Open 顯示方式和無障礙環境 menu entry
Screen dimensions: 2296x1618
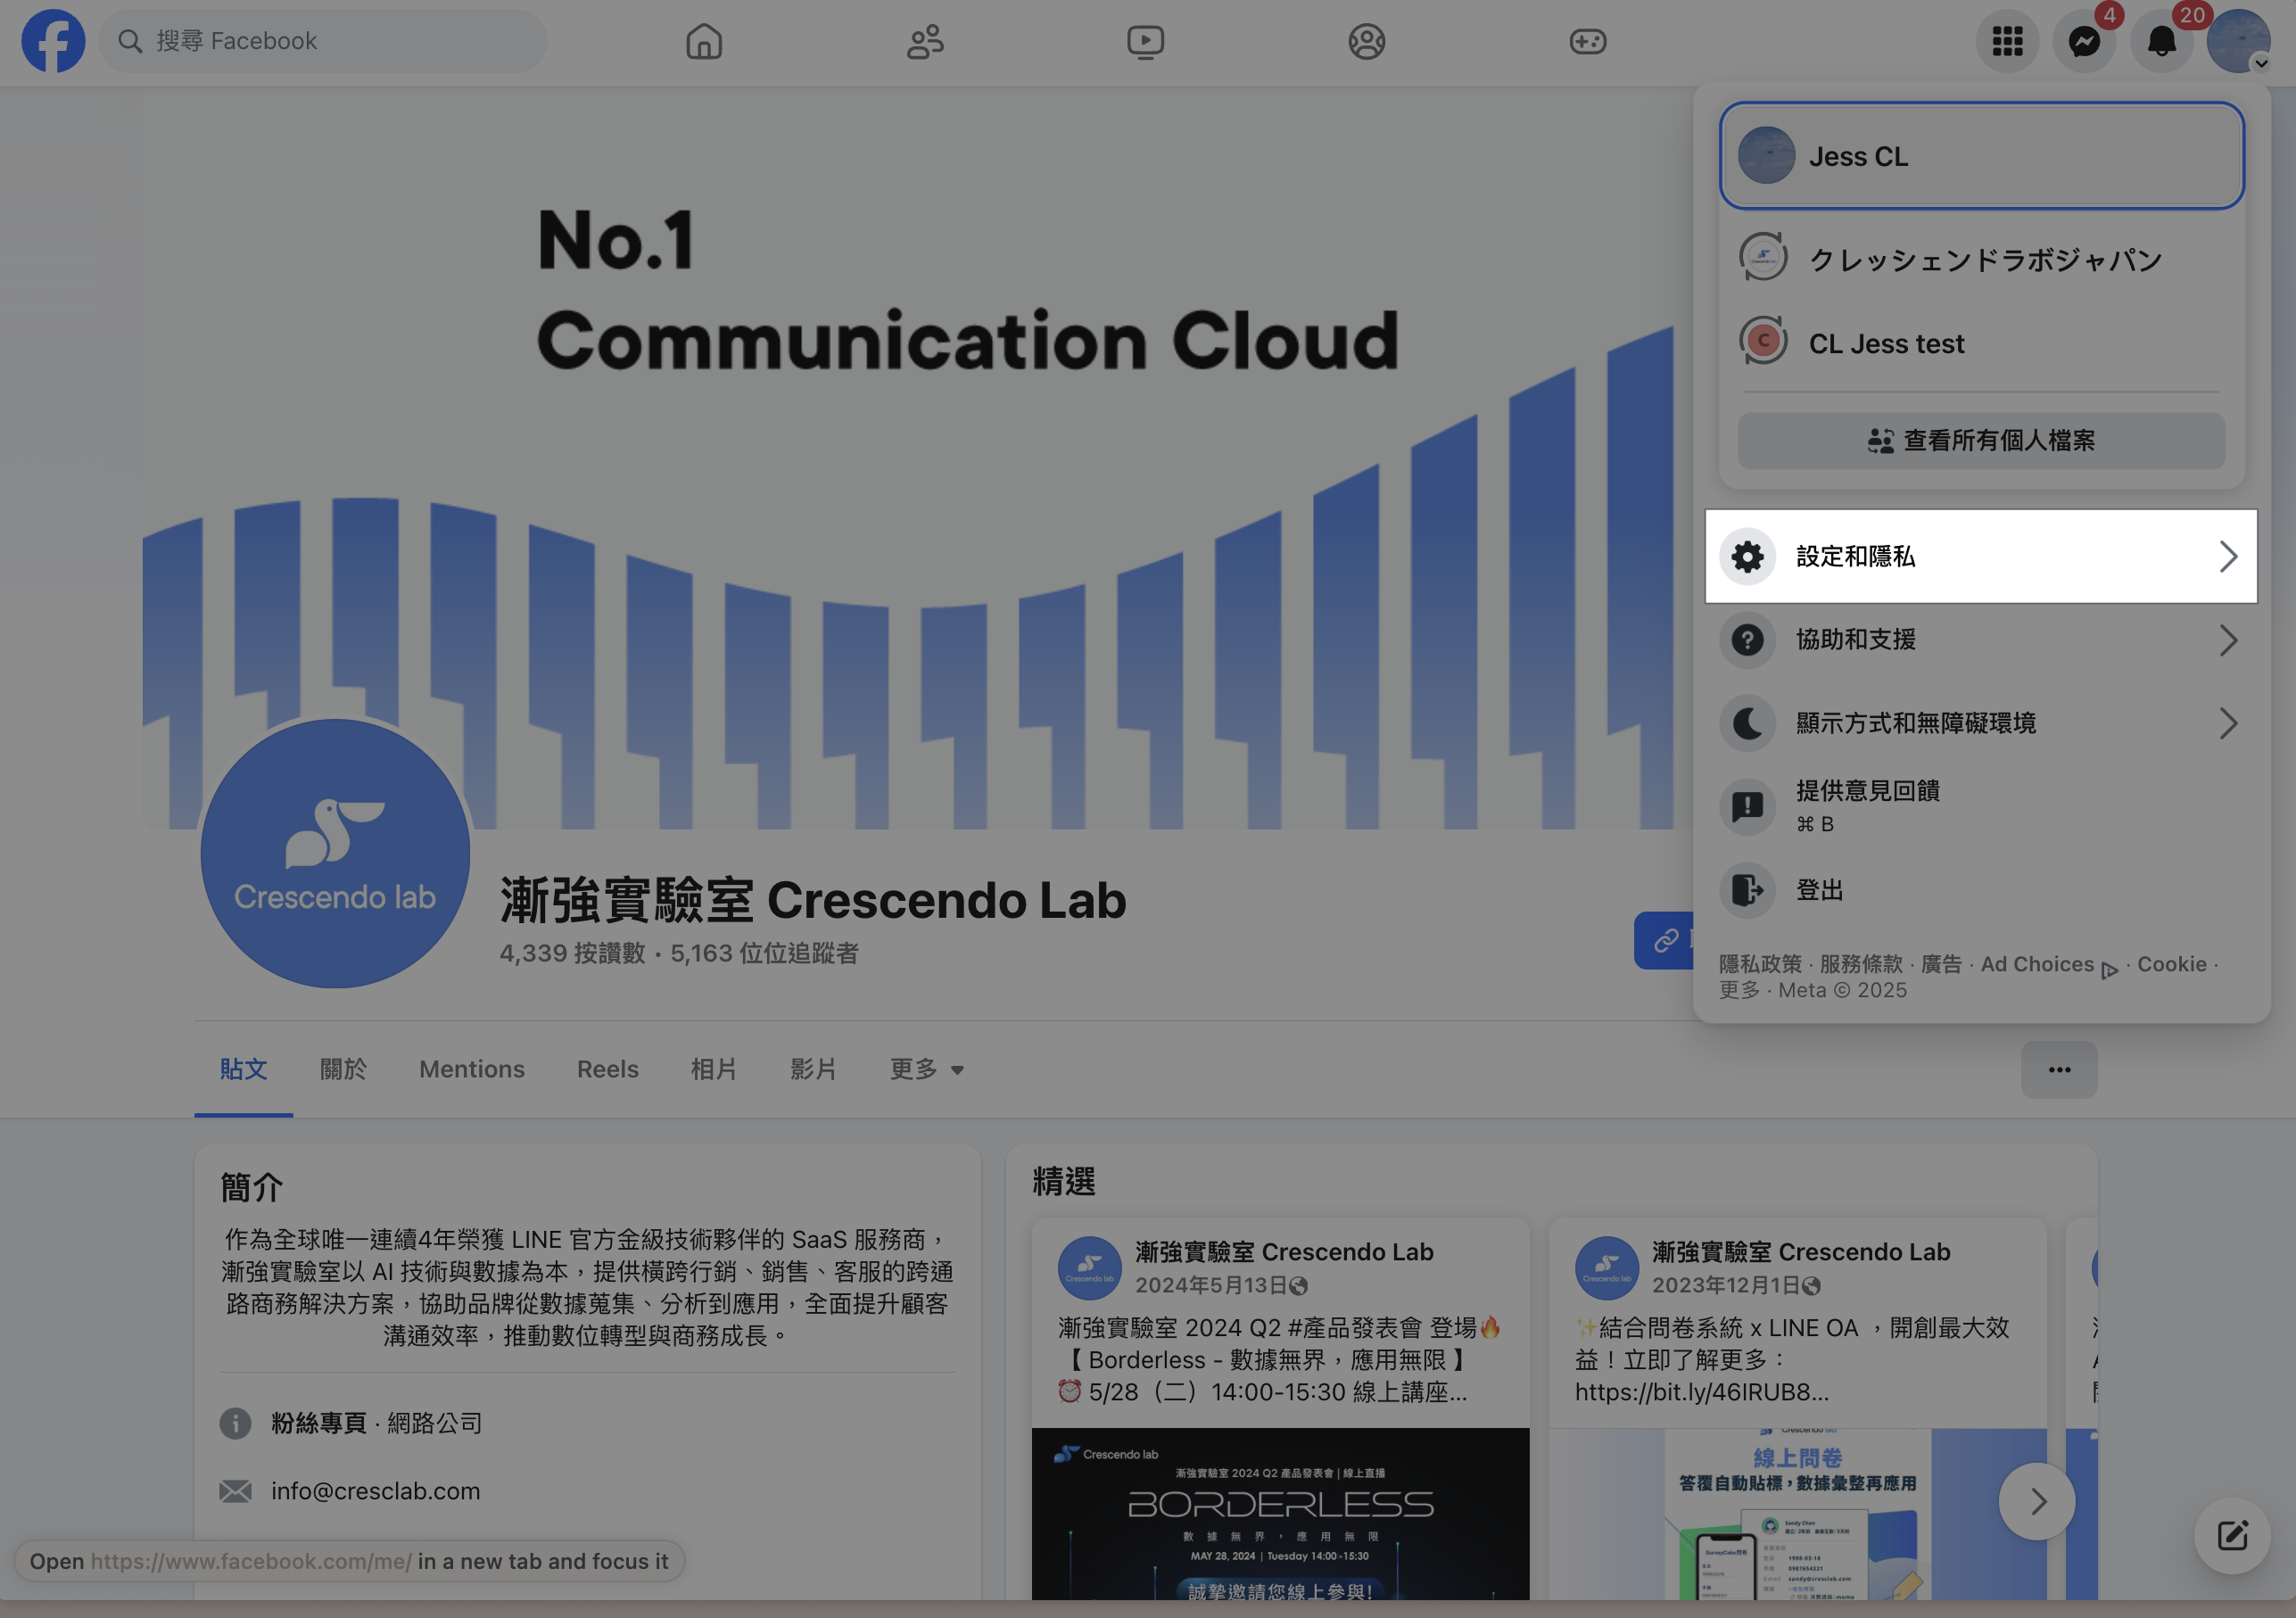pos(1982,723)
